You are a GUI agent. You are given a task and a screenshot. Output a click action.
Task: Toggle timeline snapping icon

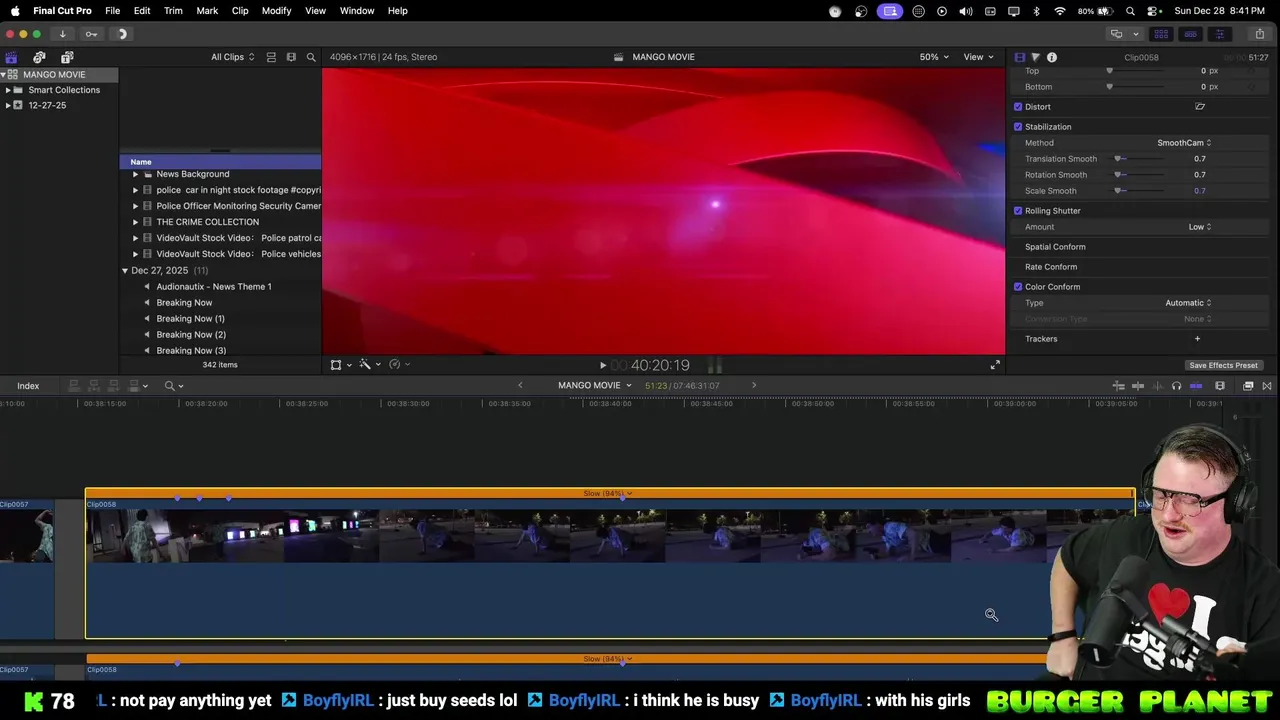pos(1196,386)
